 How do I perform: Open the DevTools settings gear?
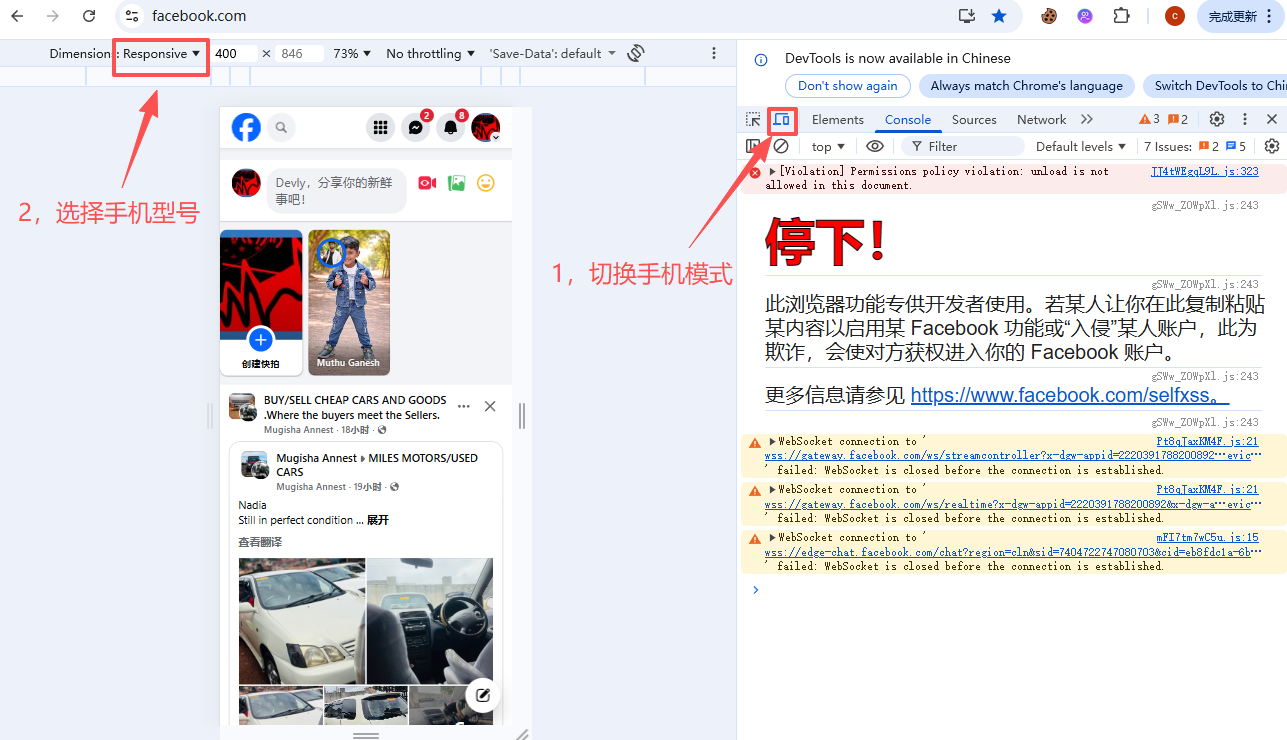click(x=1216, y=119)
